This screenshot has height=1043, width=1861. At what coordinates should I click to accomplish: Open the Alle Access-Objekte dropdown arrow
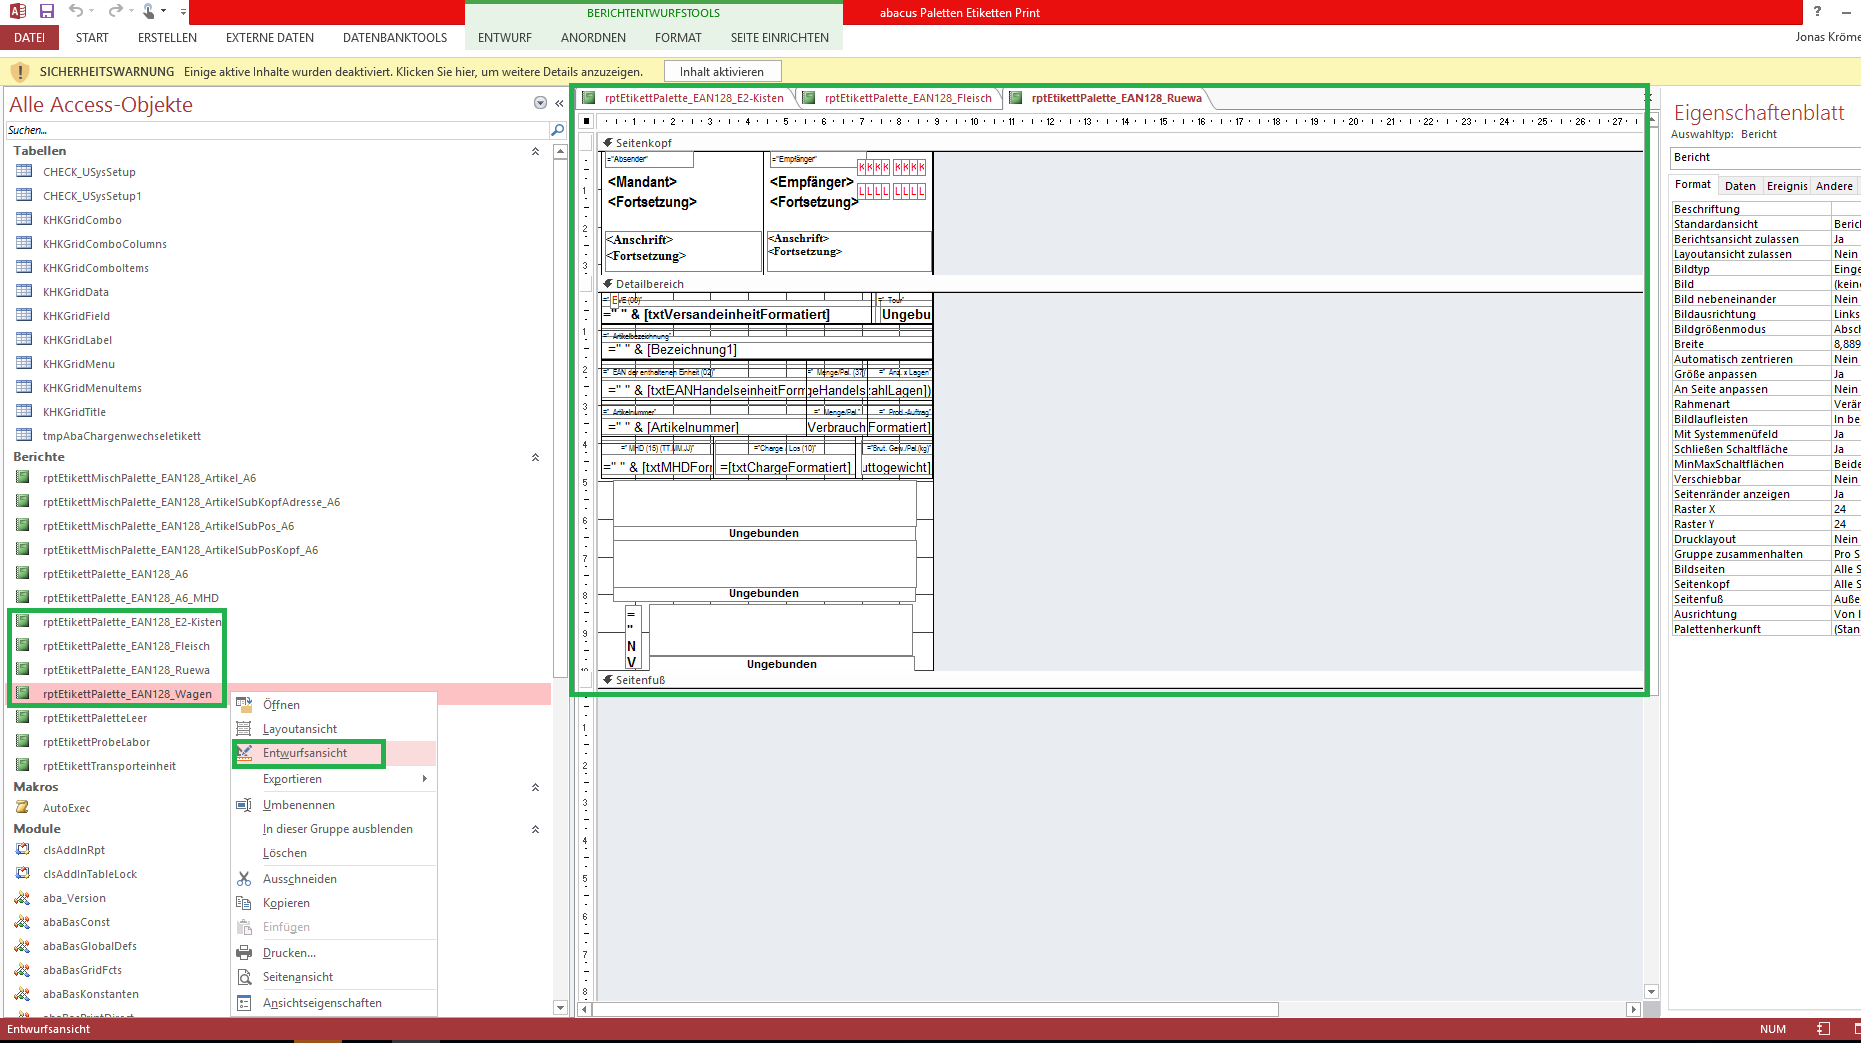click(540, 103)
